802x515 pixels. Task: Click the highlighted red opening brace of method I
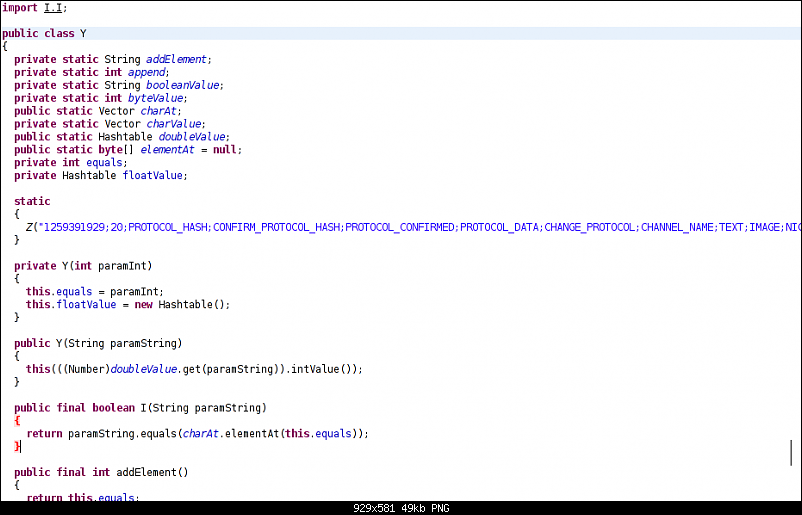click(x=17, y=420)
